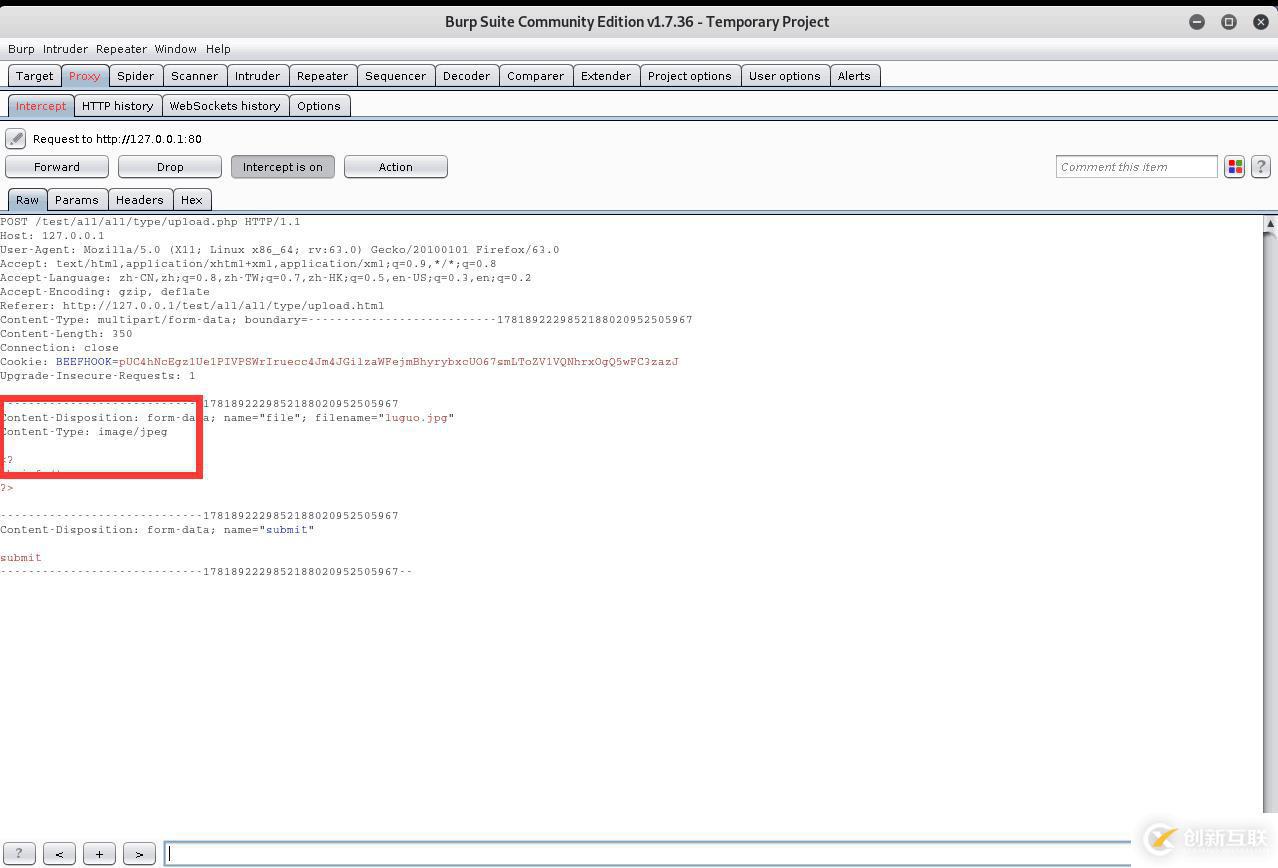
Task: Click the scrollbar up arrow
Action: point(1269,225)
